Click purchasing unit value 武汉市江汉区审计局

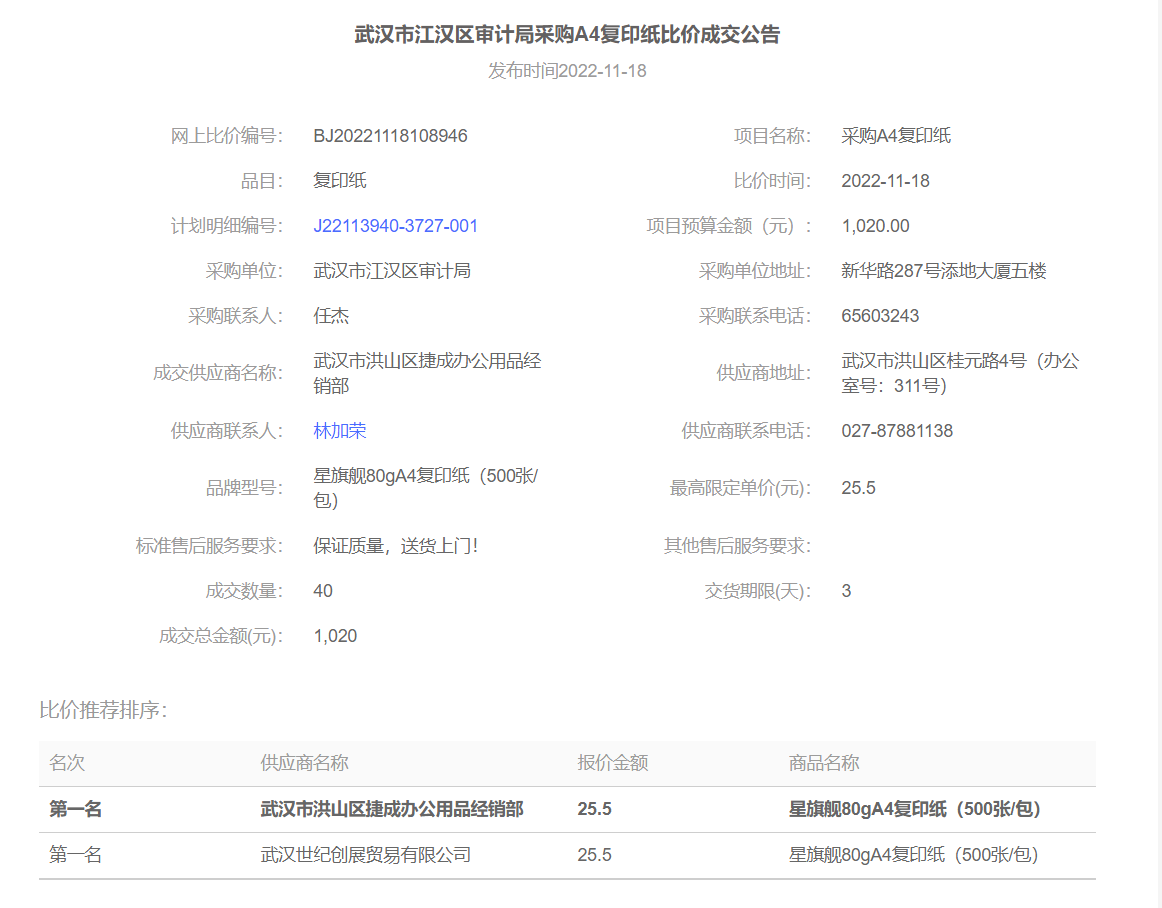click(x=391, y=271)
